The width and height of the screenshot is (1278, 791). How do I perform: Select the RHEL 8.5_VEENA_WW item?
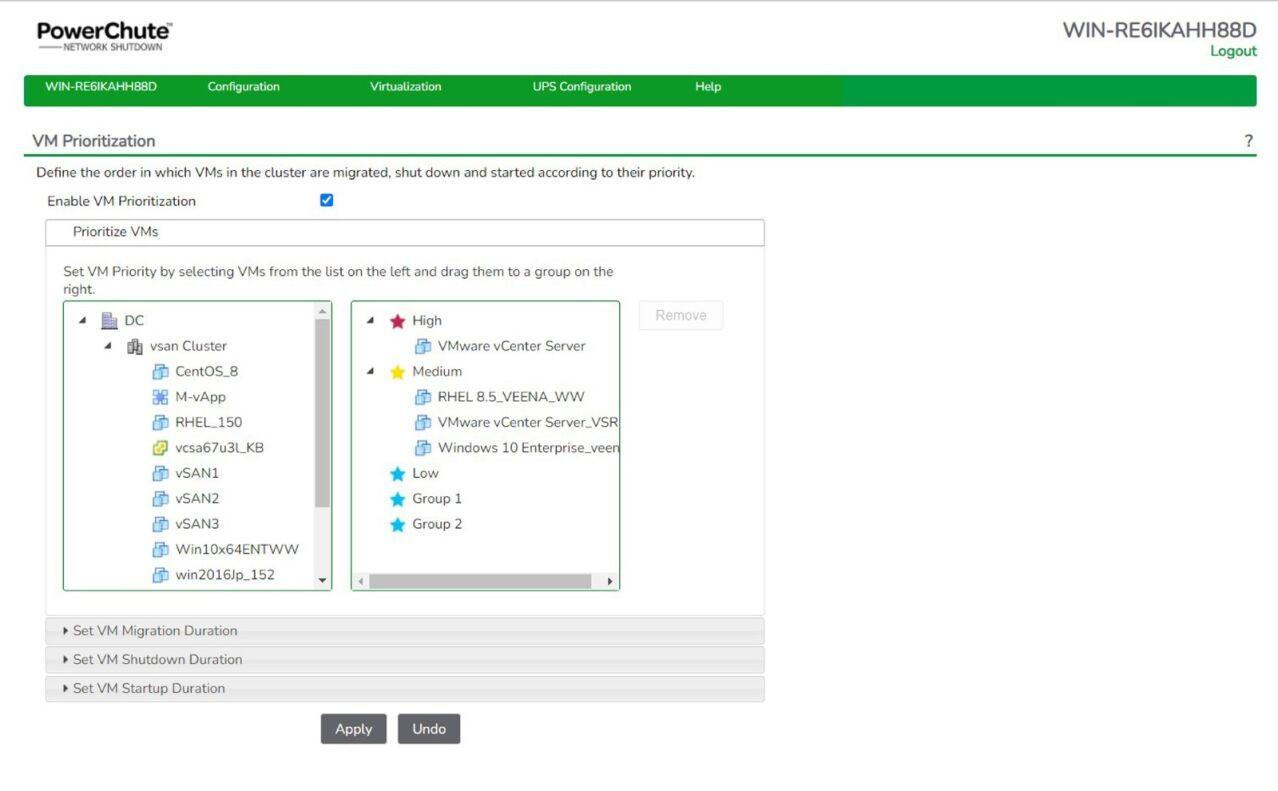[510, 397]
